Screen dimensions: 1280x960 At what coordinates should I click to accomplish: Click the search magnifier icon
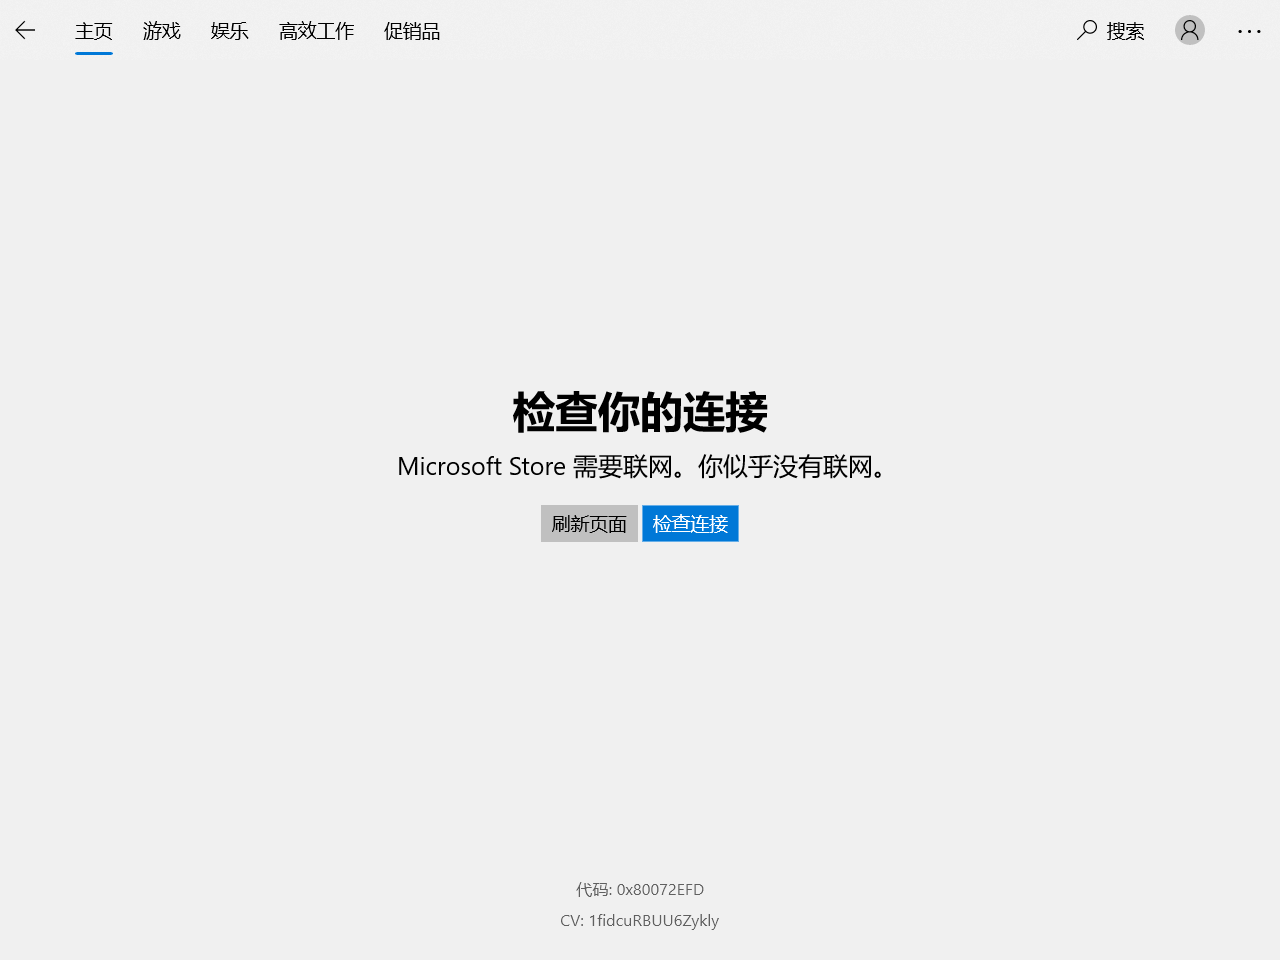pos(1087,30)
